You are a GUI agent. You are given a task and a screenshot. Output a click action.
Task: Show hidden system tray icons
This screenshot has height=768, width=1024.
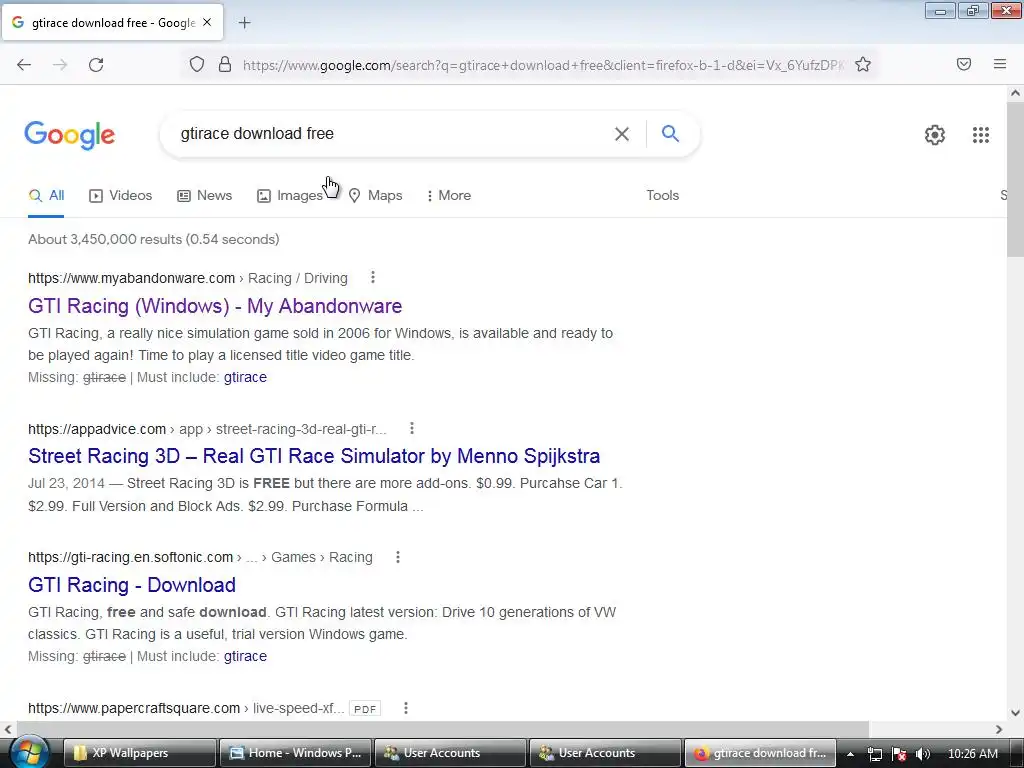pos(850,754)
